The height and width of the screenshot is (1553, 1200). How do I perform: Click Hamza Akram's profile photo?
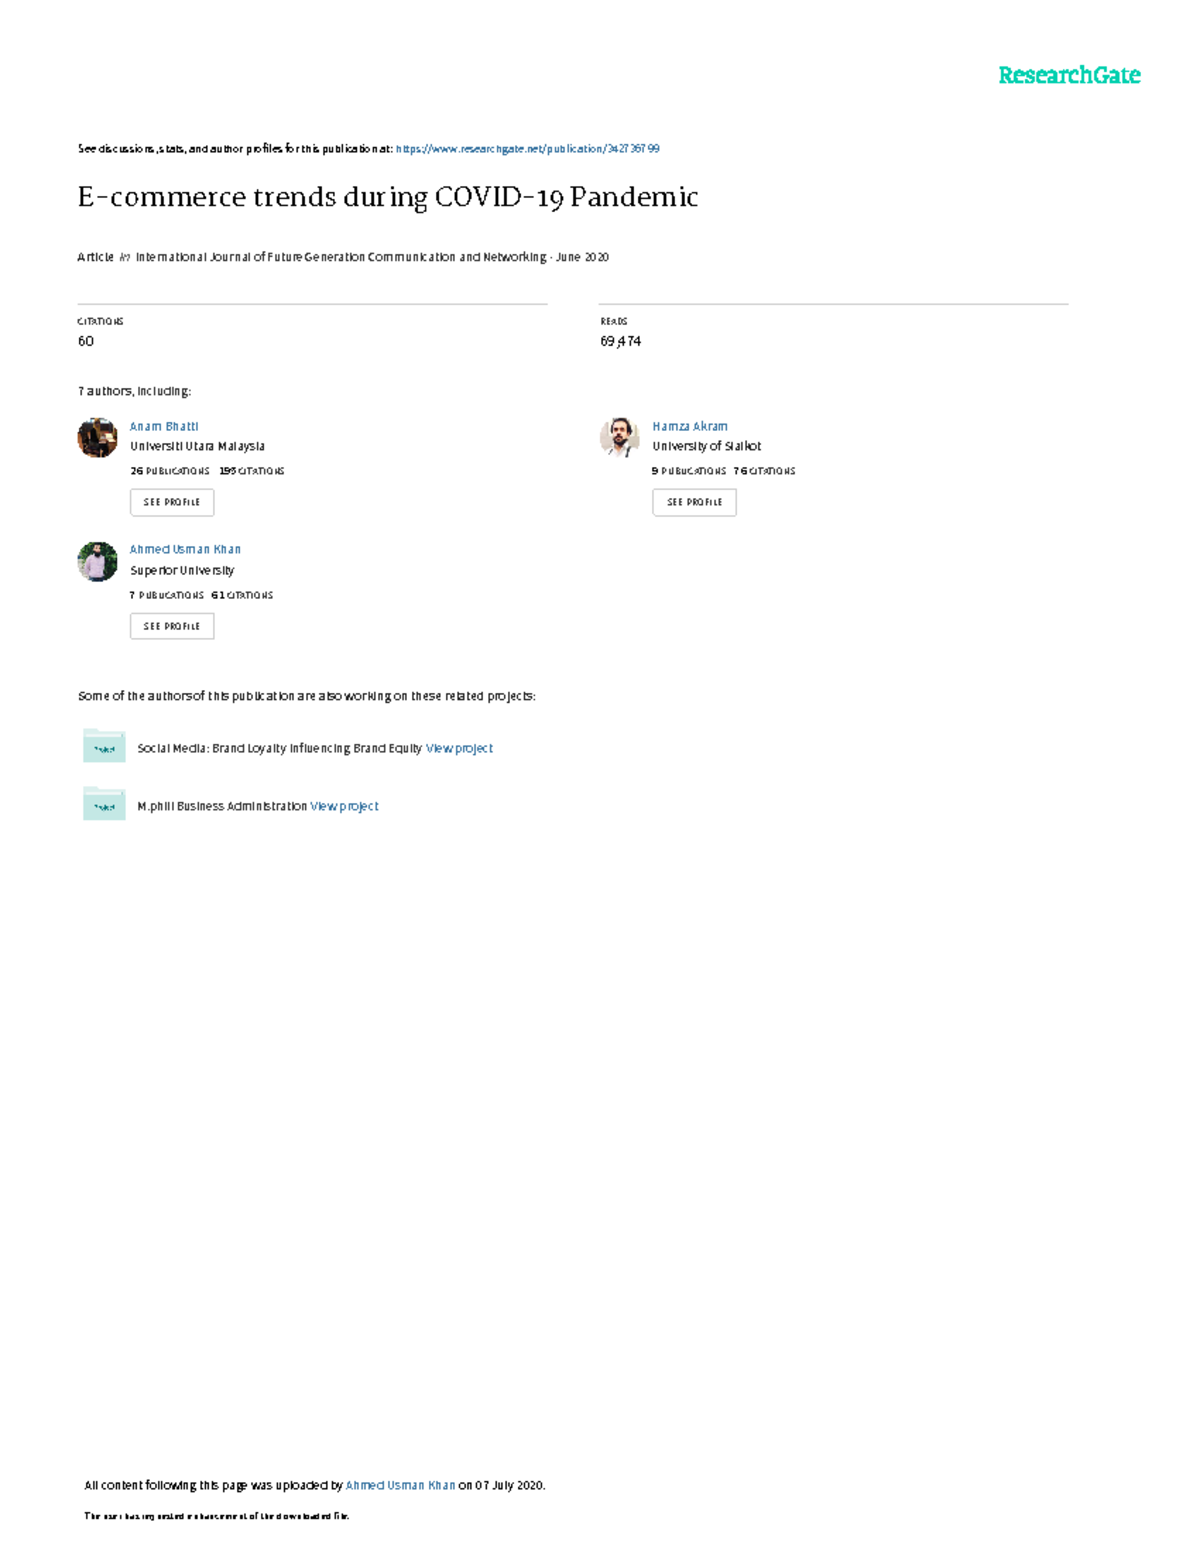tap(619, 438)
